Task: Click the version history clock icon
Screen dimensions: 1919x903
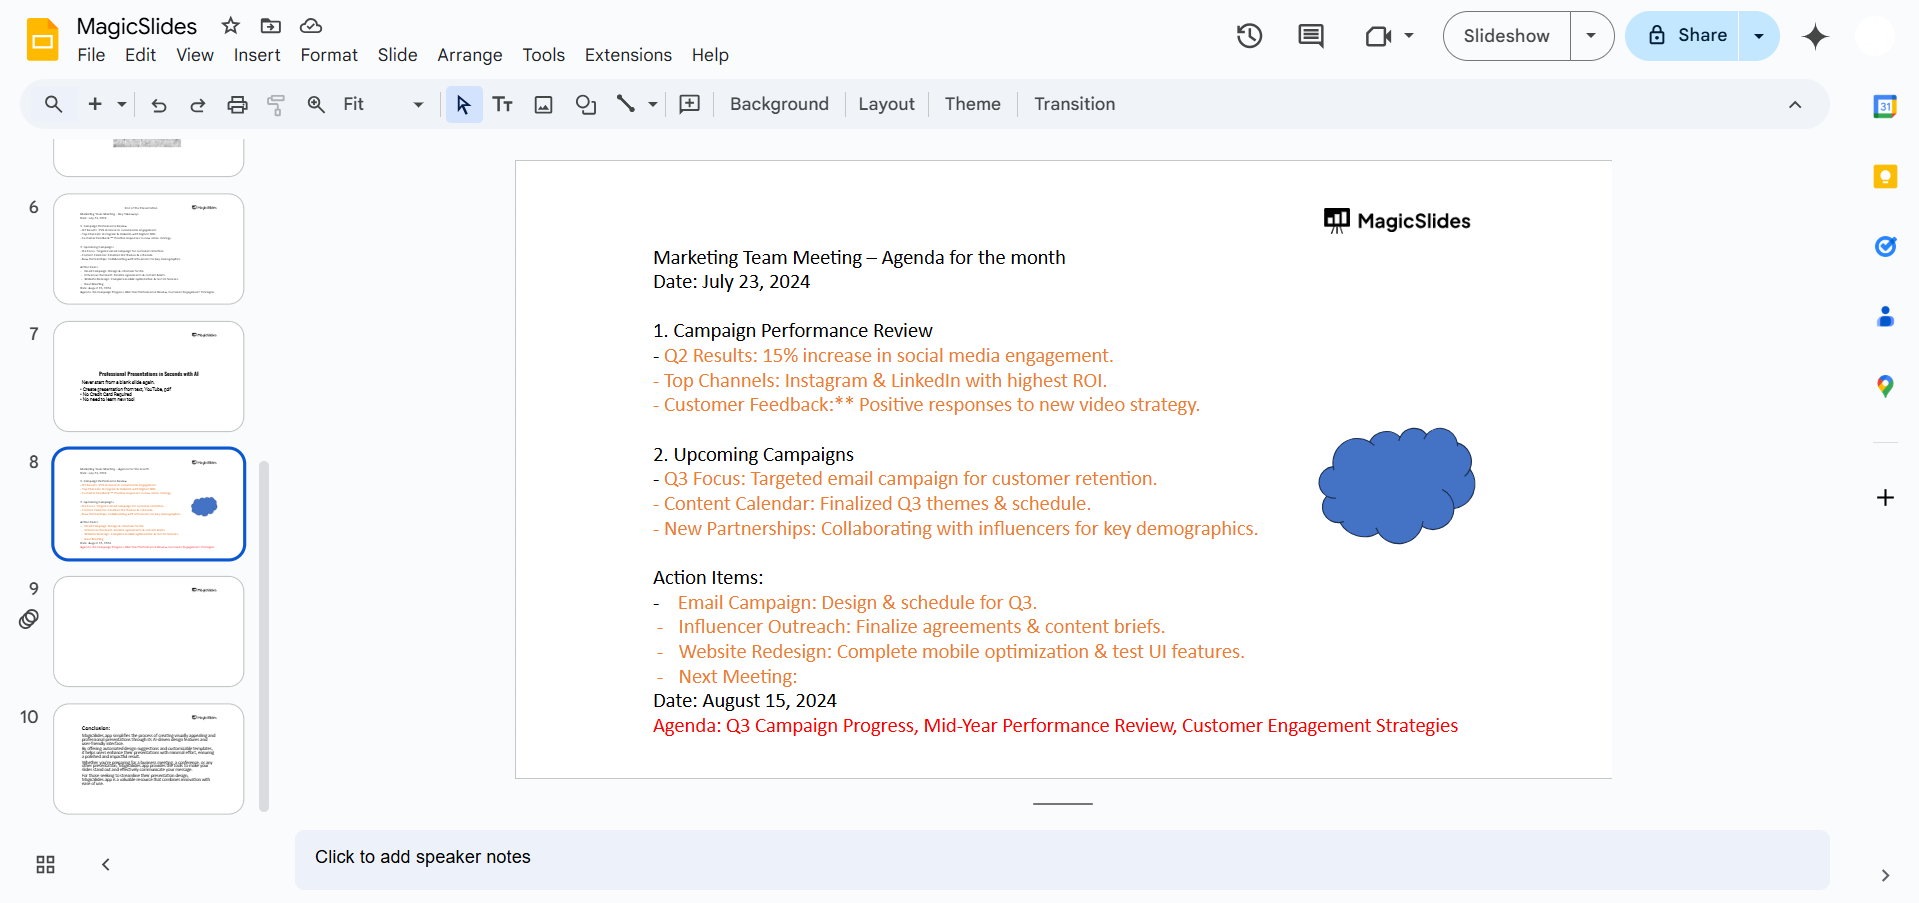Action: [1249, 36]
